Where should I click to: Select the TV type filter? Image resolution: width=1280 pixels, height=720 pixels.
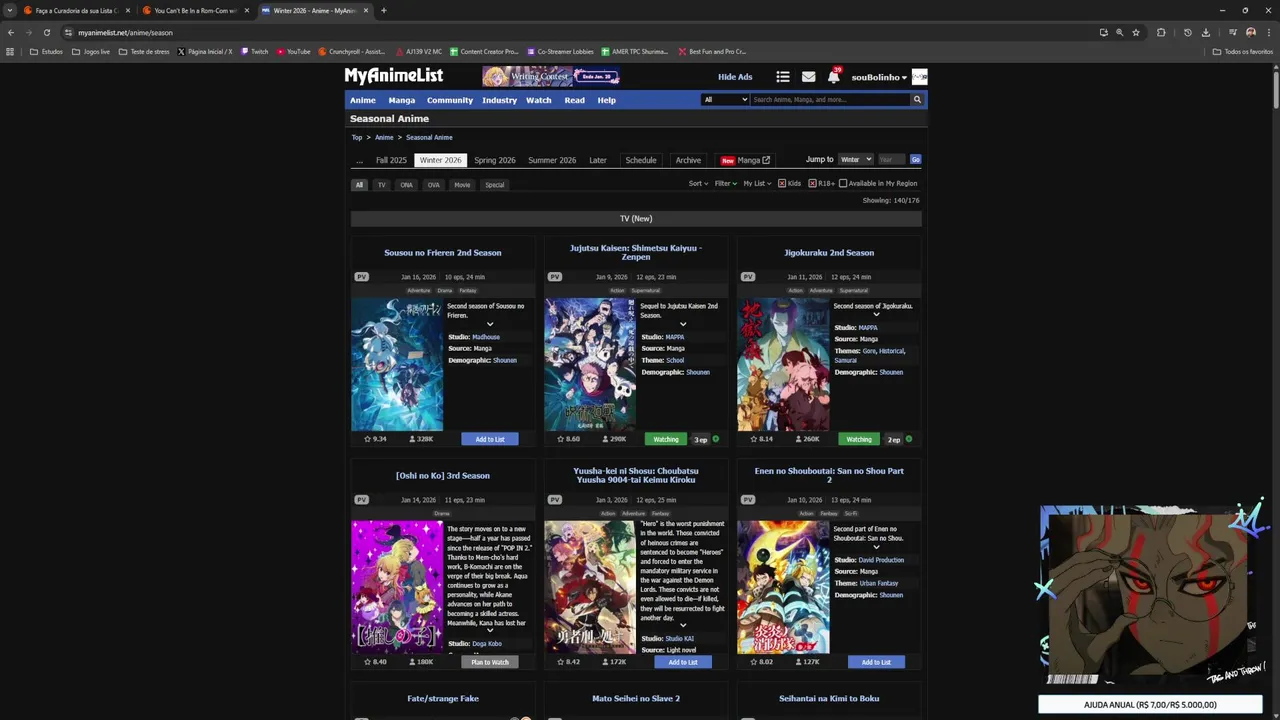click(x=381, y=185)
